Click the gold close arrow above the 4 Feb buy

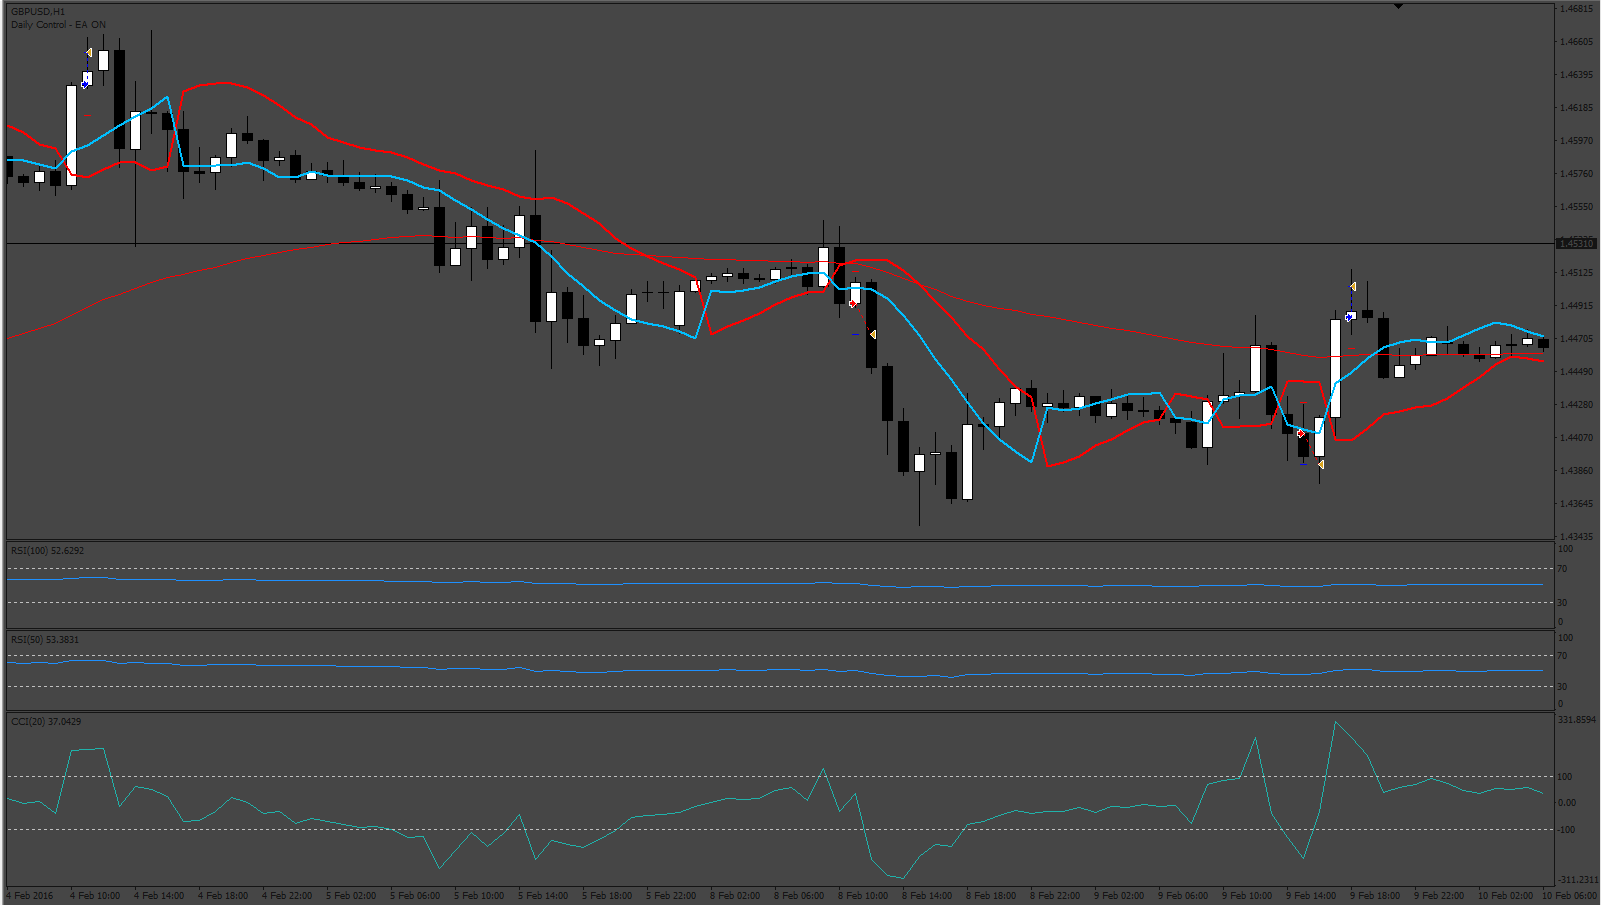coord(89,52)
